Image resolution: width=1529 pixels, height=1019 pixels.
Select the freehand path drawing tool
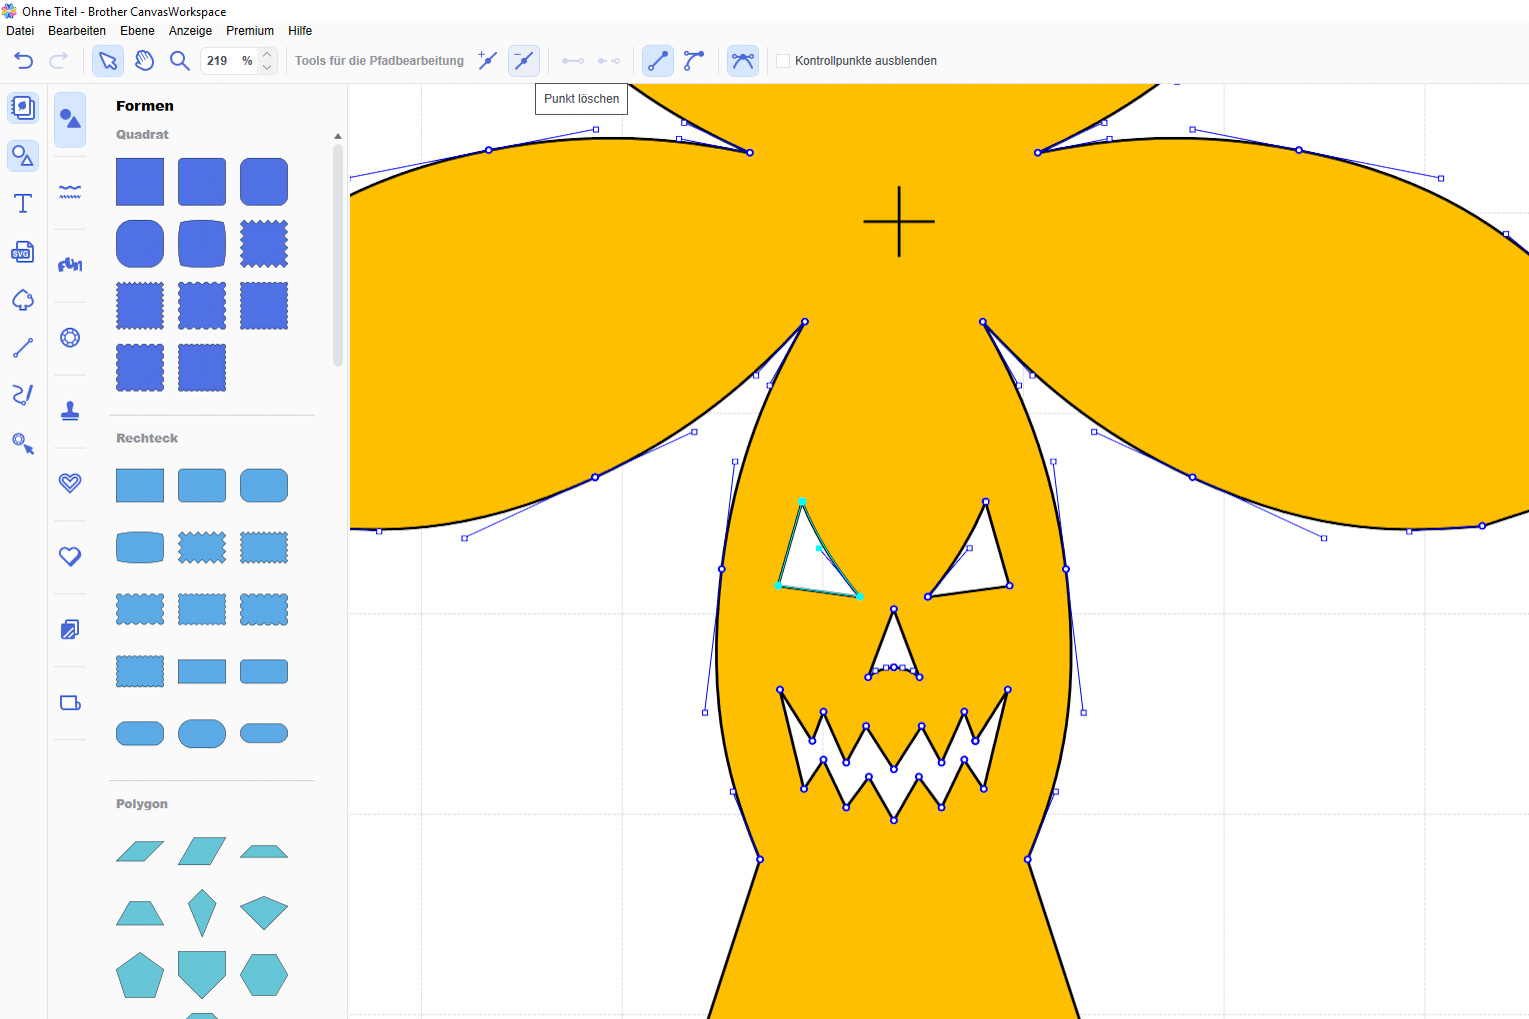pos(23,395)
